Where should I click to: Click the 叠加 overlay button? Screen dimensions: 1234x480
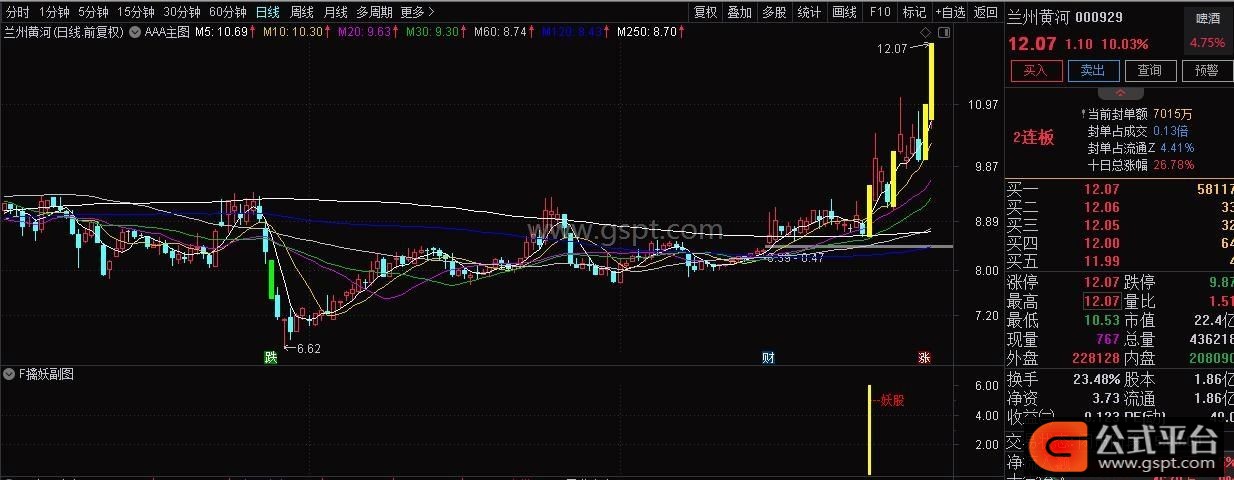pyautogui.click(x=739, y=12)
